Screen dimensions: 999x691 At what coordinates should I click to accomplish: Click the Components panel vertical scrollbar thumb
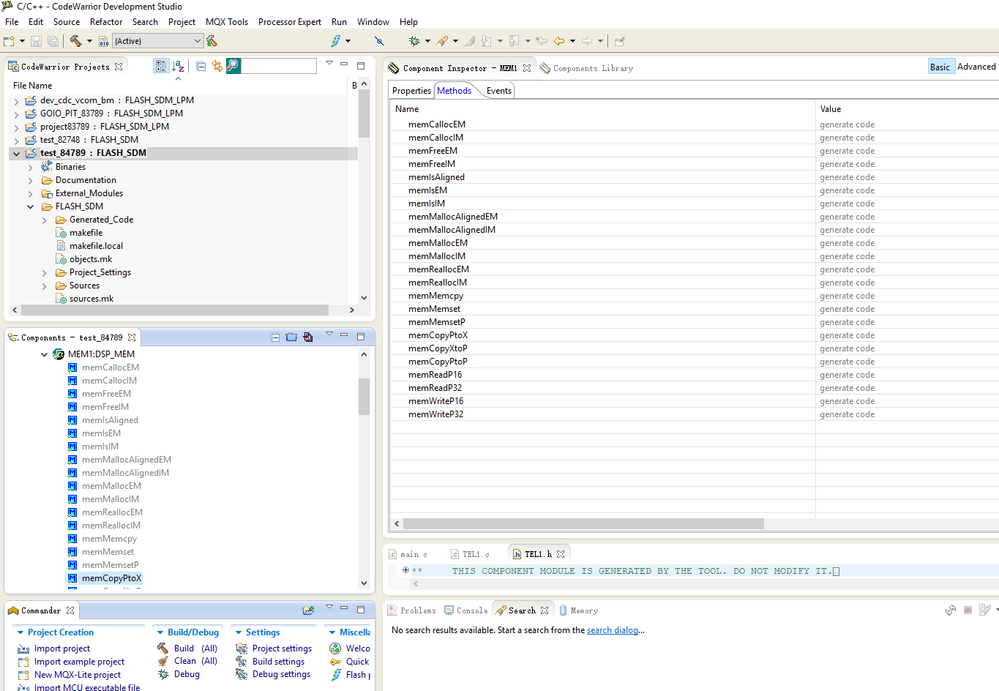click(364, 396)
